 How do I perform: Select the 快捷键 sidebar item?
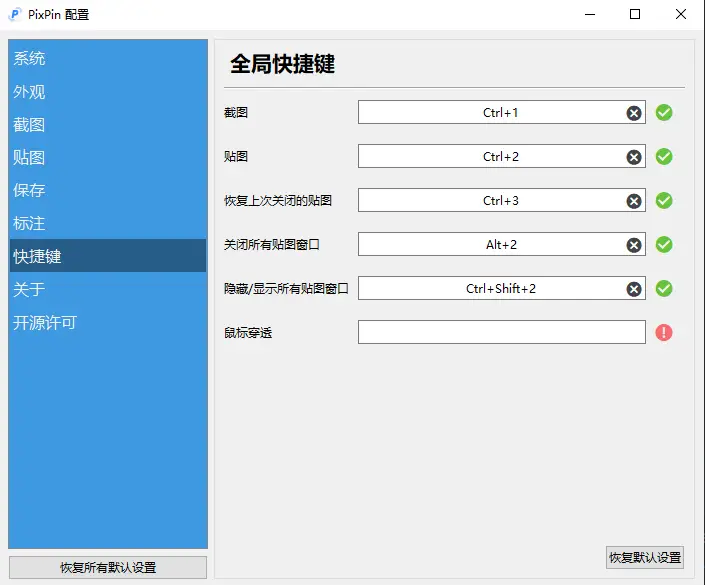(x=107, y=256)
